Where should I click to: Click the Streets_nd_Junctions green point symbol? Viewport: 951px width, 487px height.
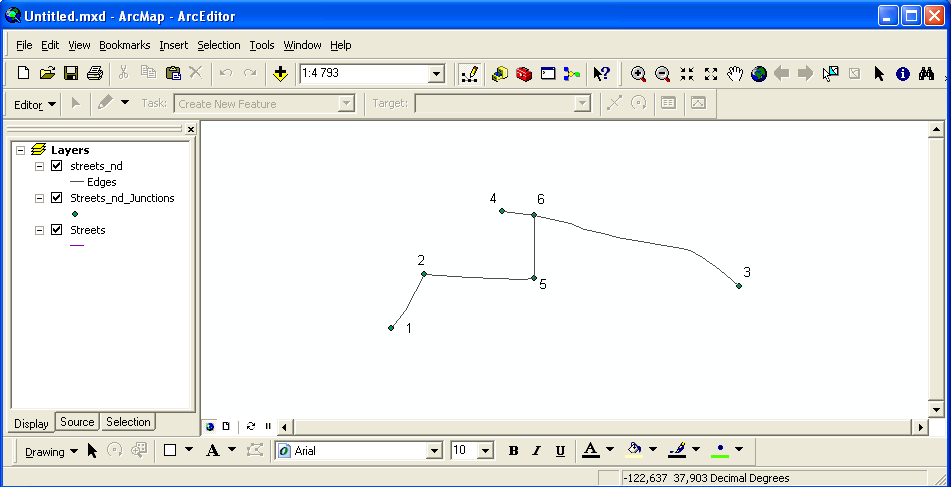pos(75,213)
